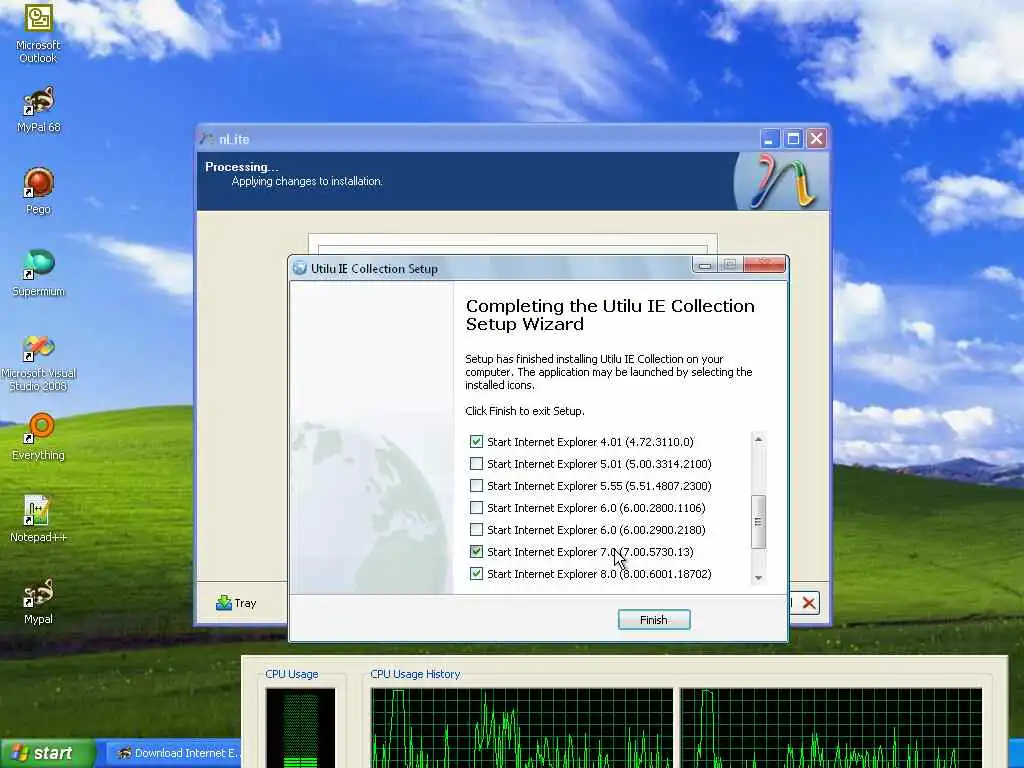Click 'Applying changes to installation.' text
This screenshot has height=768, width=1024.
(307, 181)
